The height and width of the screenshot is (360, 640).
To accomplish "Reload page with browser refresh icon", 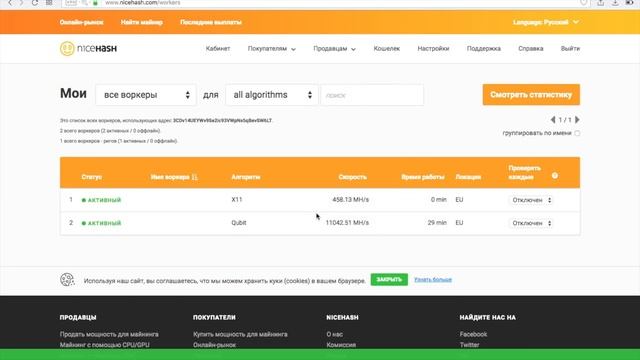I will 35,3.
